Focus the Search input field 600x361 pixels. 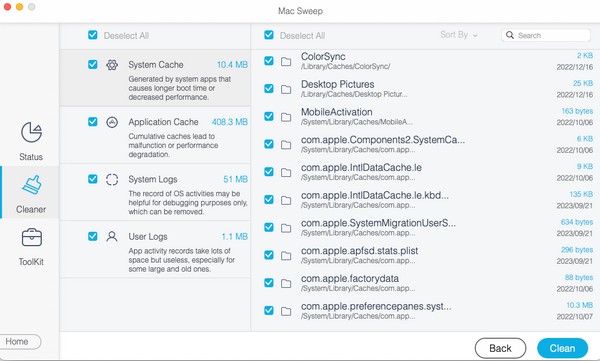[x=546, y=35]
